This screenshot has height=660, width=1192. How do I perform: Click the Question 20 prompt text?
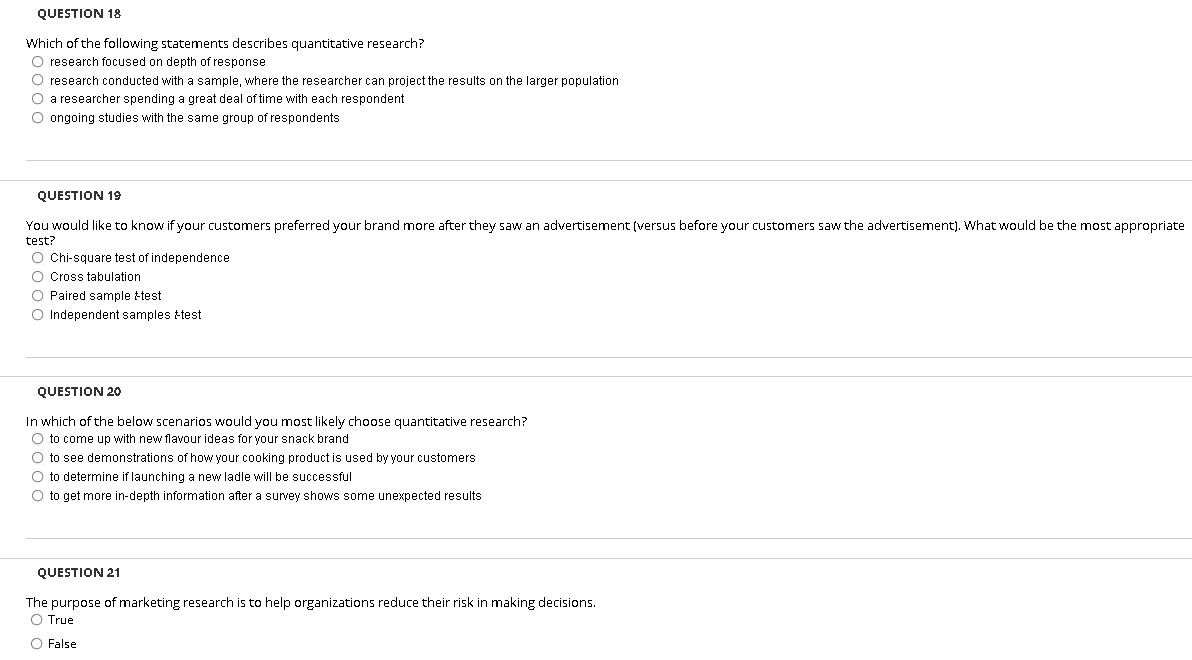[x=277, y=420]
